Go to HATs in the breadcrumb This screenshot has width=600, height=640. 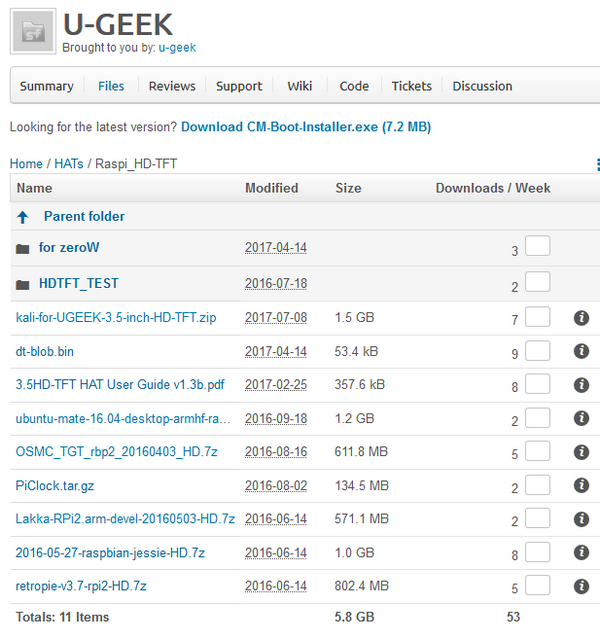[69, 164]
